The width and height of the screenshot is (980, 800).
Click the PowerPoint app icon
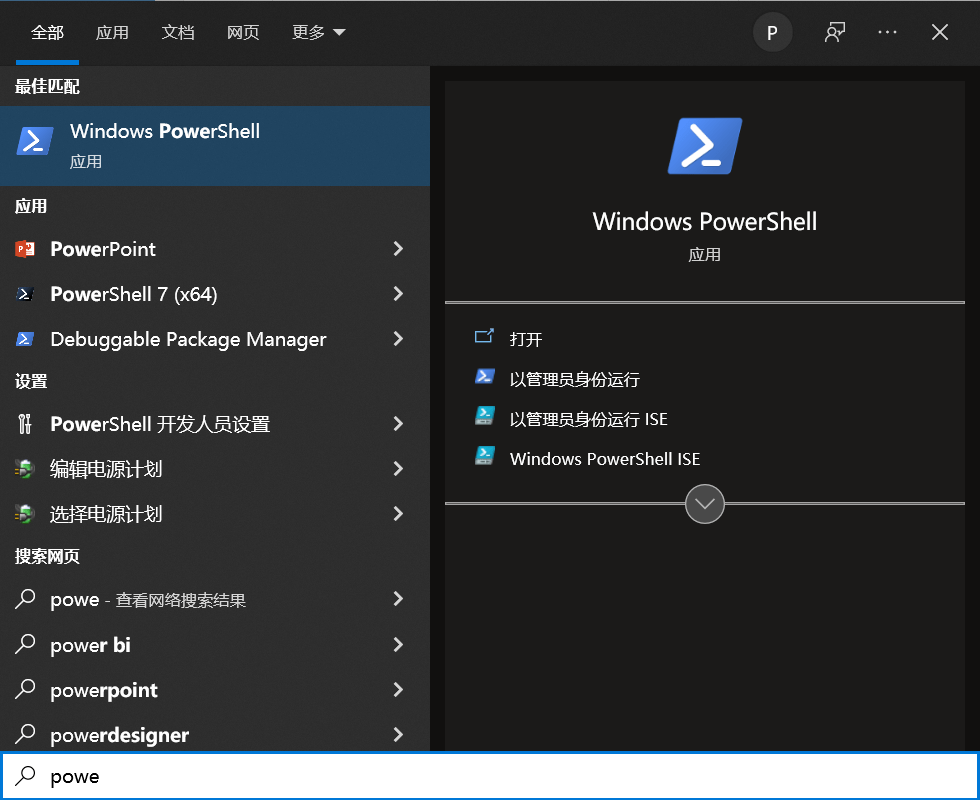(25, 249)
